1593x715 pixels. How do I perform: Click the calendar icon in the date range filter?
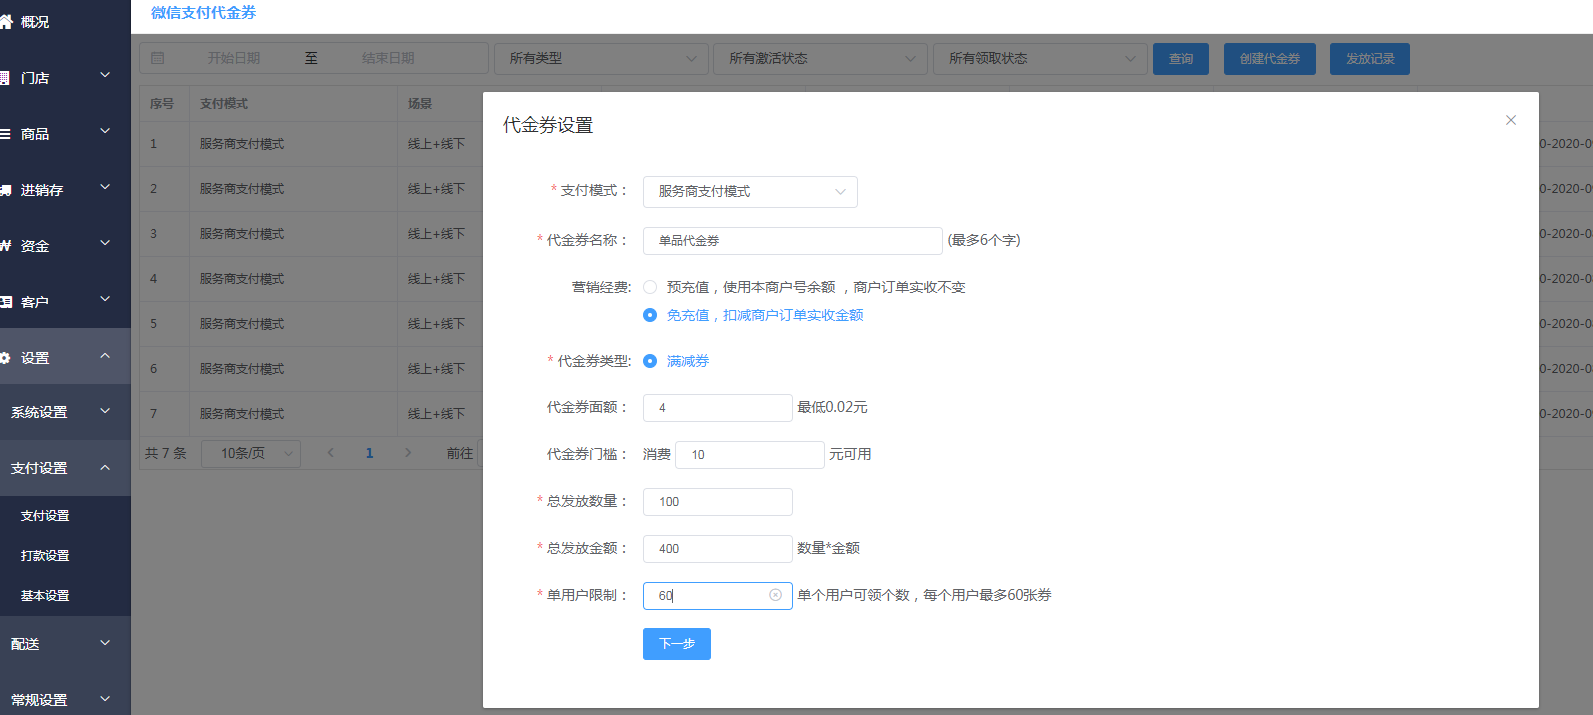pyautogui.click(x=158, y=58)
